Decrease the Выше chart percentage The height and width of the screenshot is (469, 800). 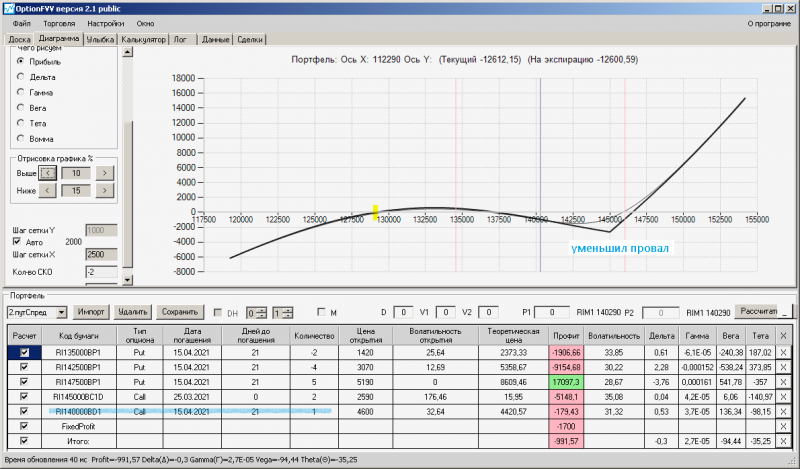pyautogui.click(x=47, y=173)
